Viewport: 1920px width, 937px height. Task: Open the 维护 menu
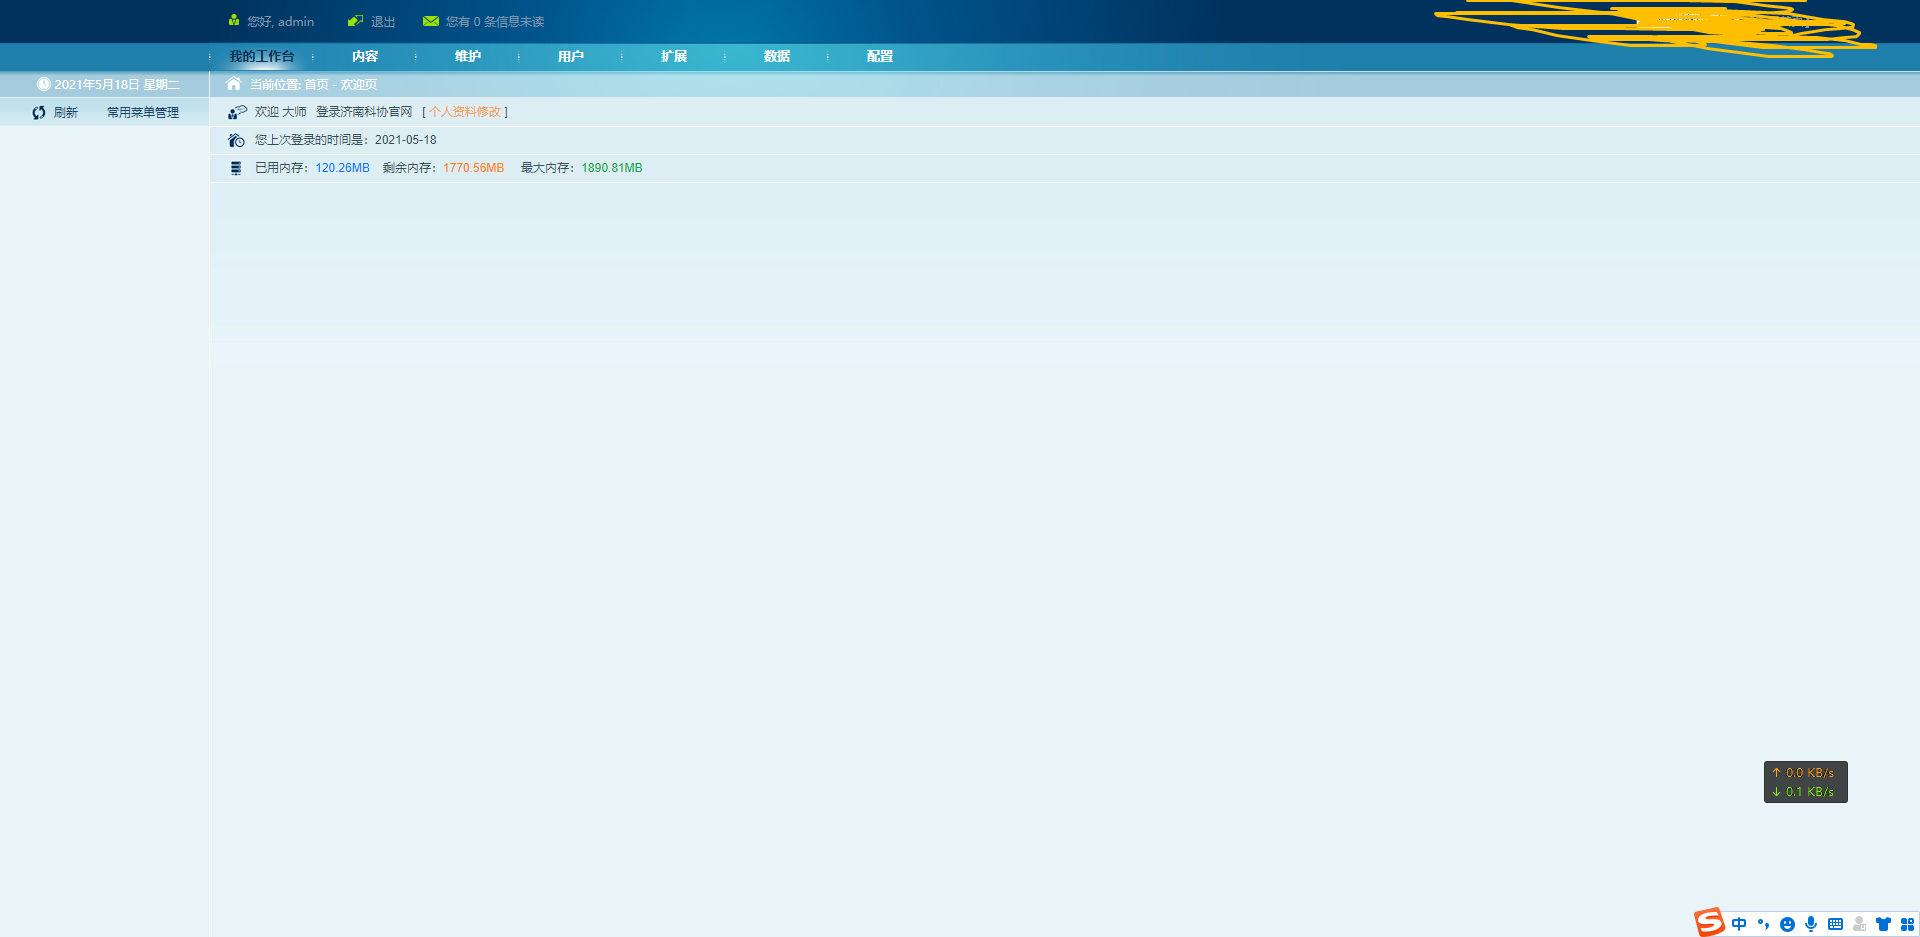(x=468, y=56)
